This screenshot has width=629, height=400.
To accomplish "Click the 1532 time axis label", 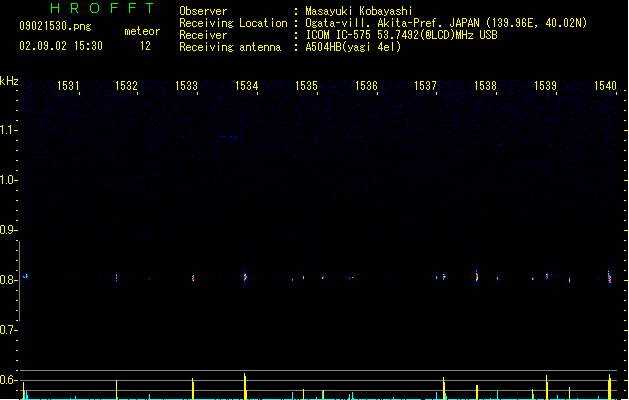I will click(x=126, y=86).
